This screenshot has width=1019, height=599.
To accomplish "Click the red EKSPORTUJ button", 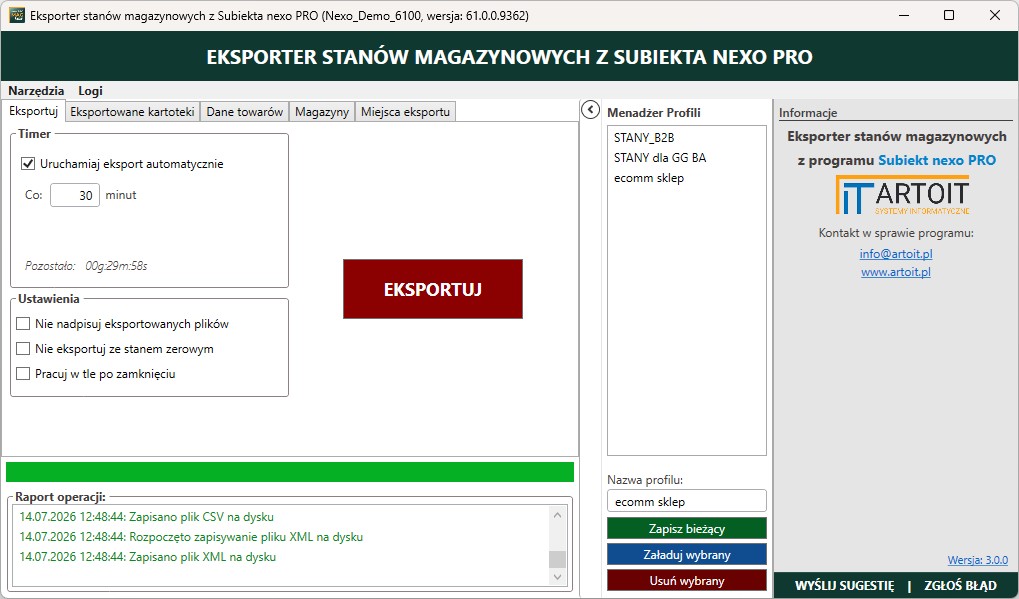I will pos(433,289).
